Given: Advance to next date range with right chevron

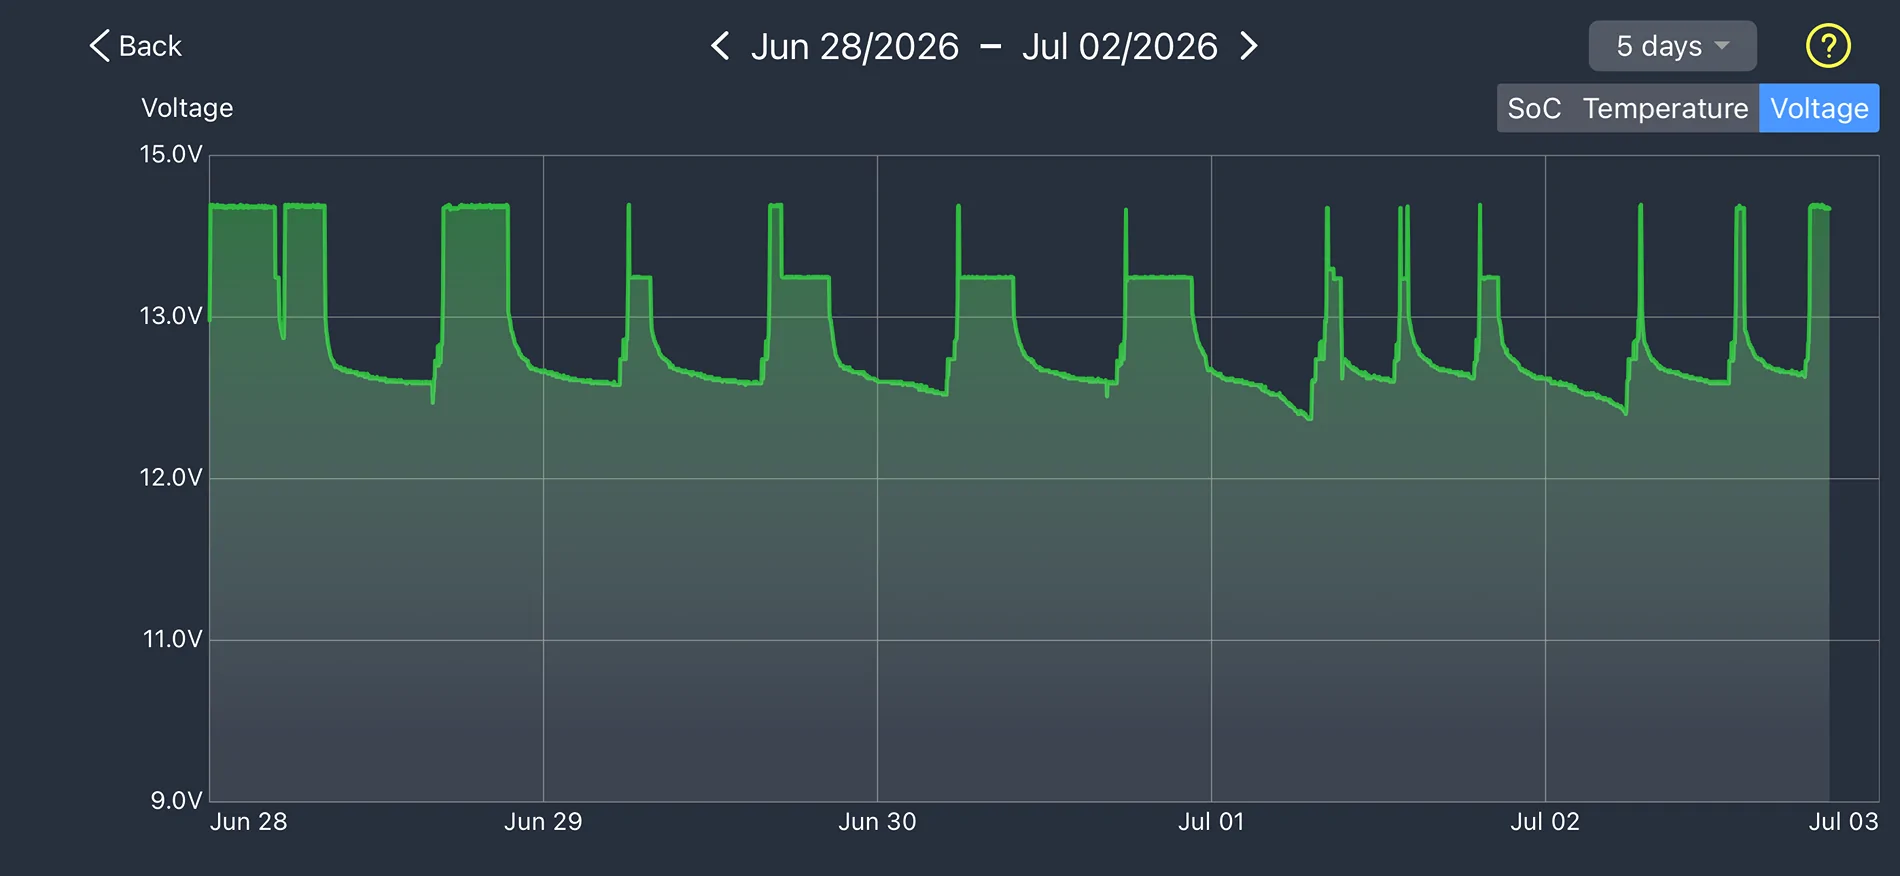Looking at the screenshot, I should coord(1249,46).
